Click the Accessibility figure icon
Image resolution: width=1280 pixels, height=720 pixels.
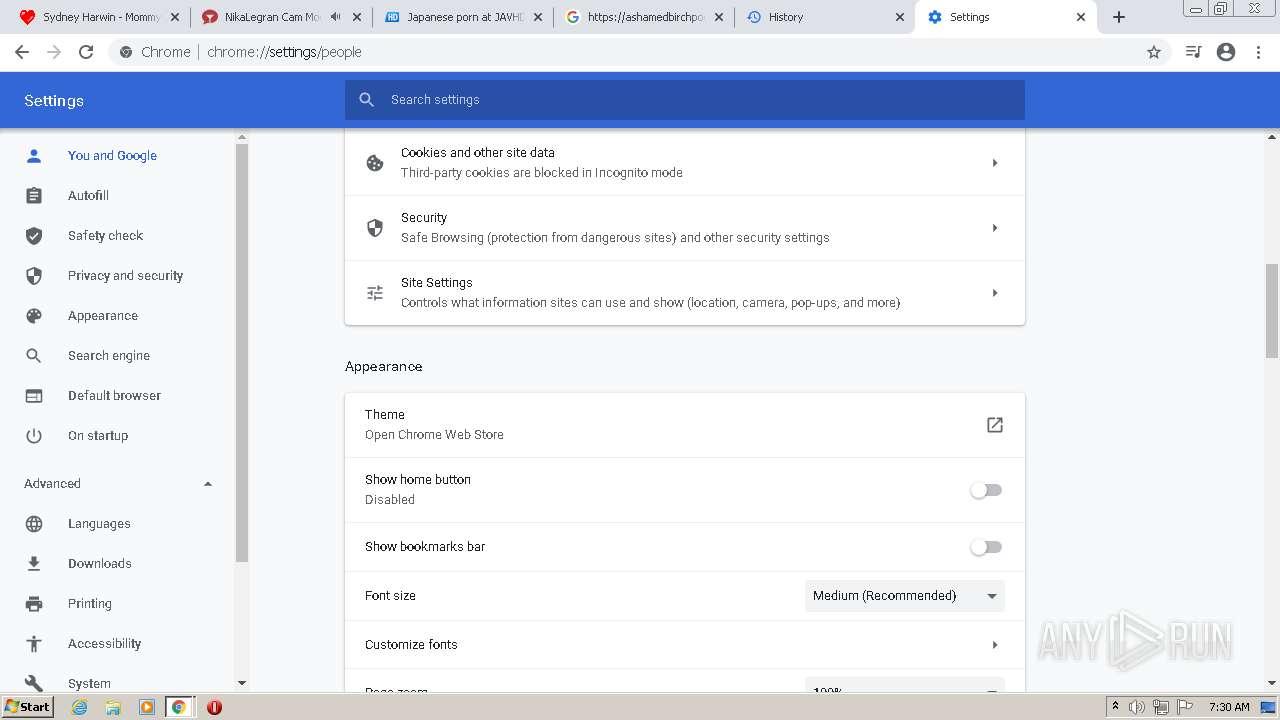tap(34, 644)
